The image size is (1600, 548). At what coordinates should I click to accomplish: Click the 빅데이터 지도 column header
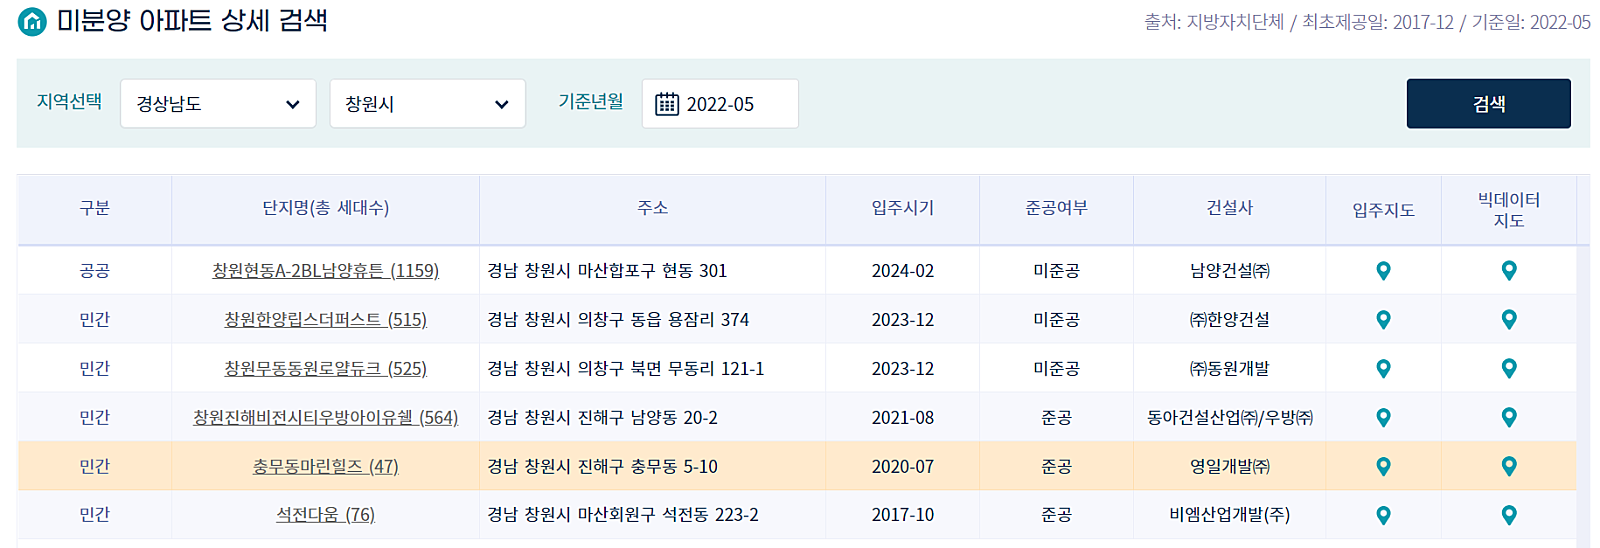1509,210
